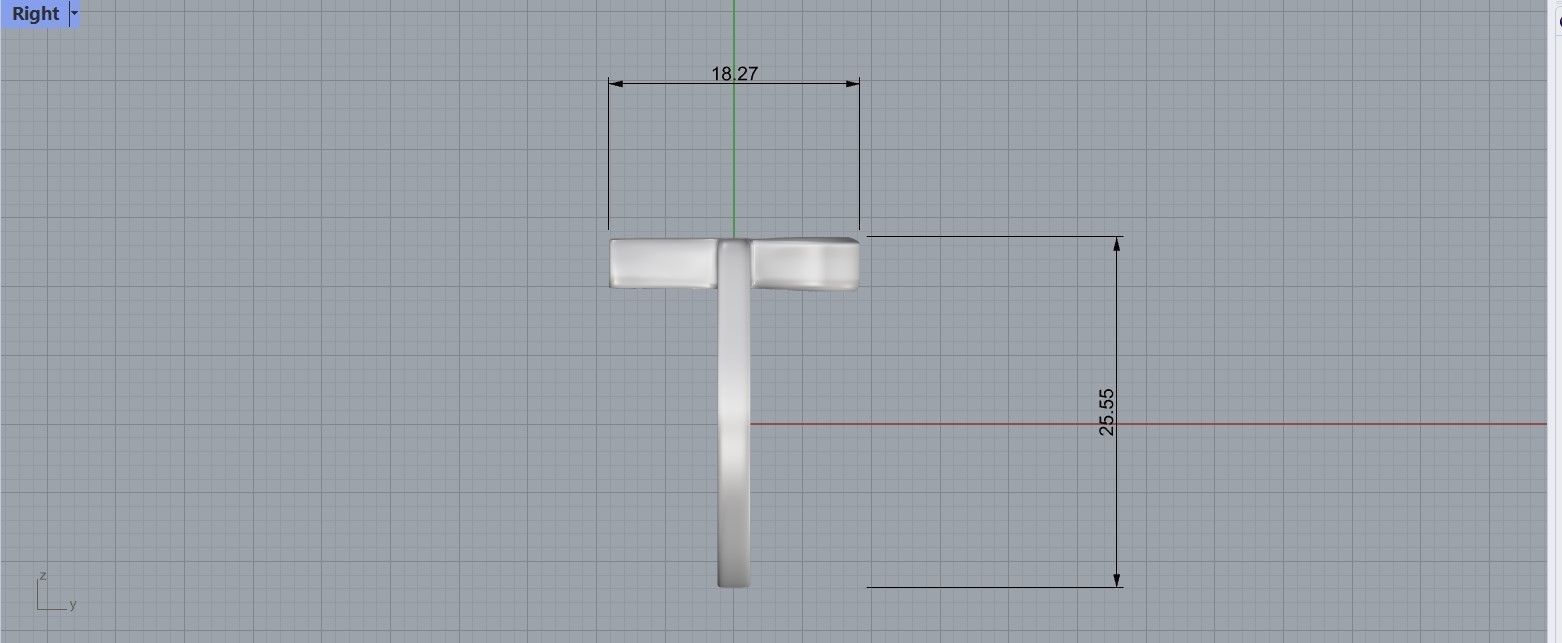Click the z-y axis indicator icon

pos(55,592)
